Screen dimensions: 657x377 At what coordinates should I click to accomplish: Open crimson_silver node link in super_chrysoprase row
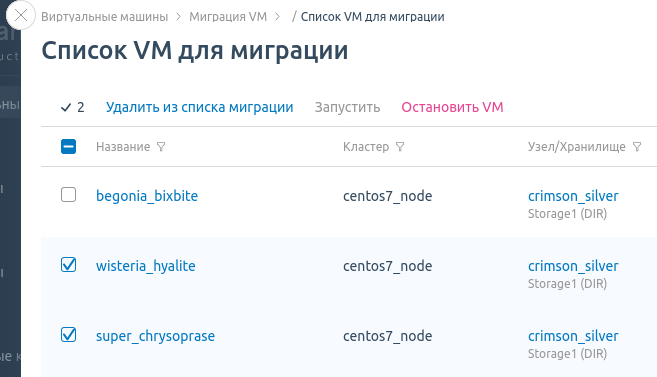click(x=573, y=336)
